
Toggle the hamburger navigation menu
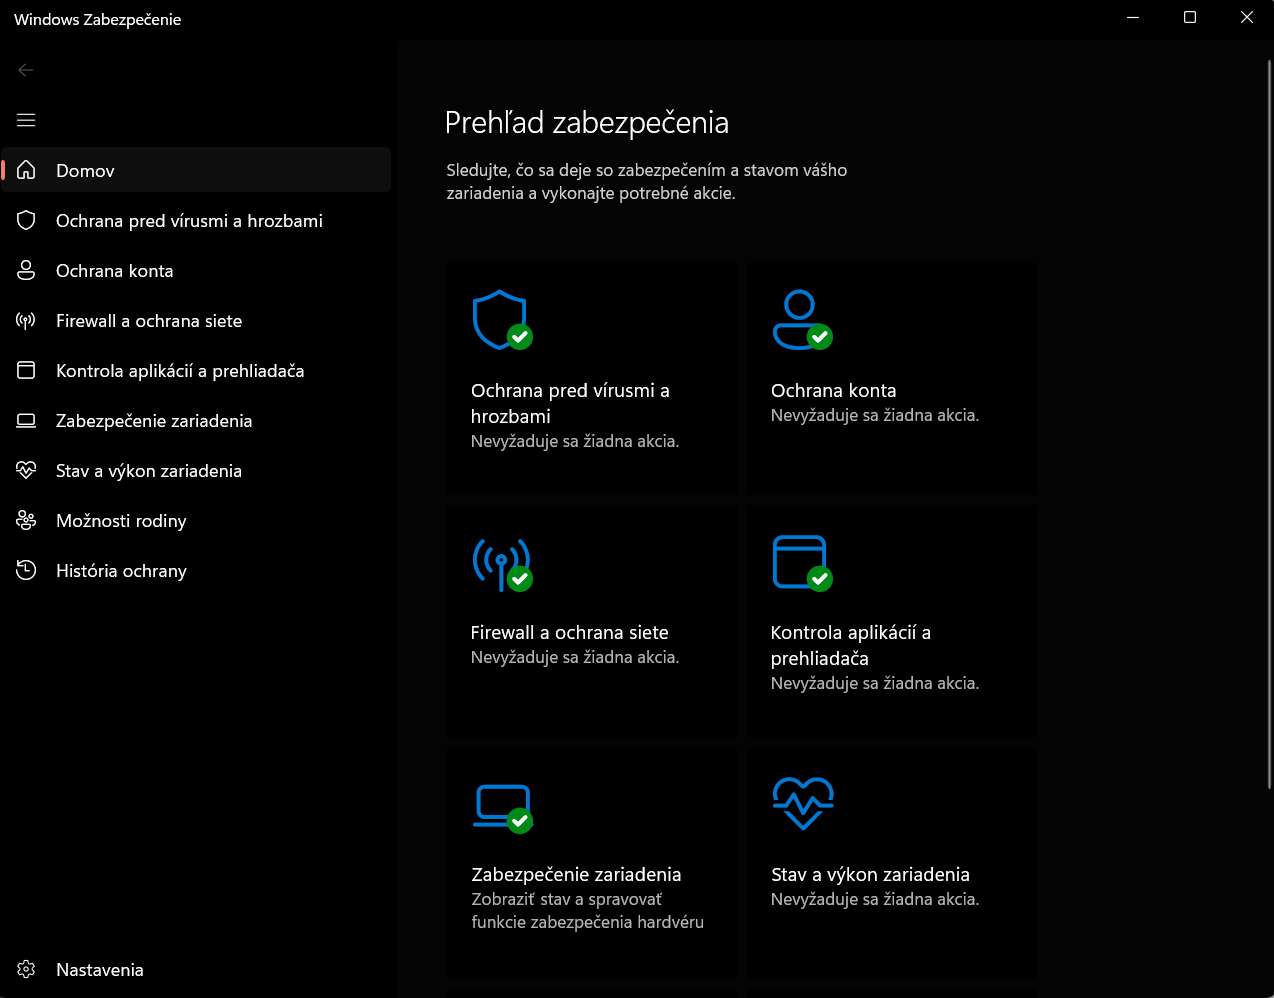click(26, 120)
